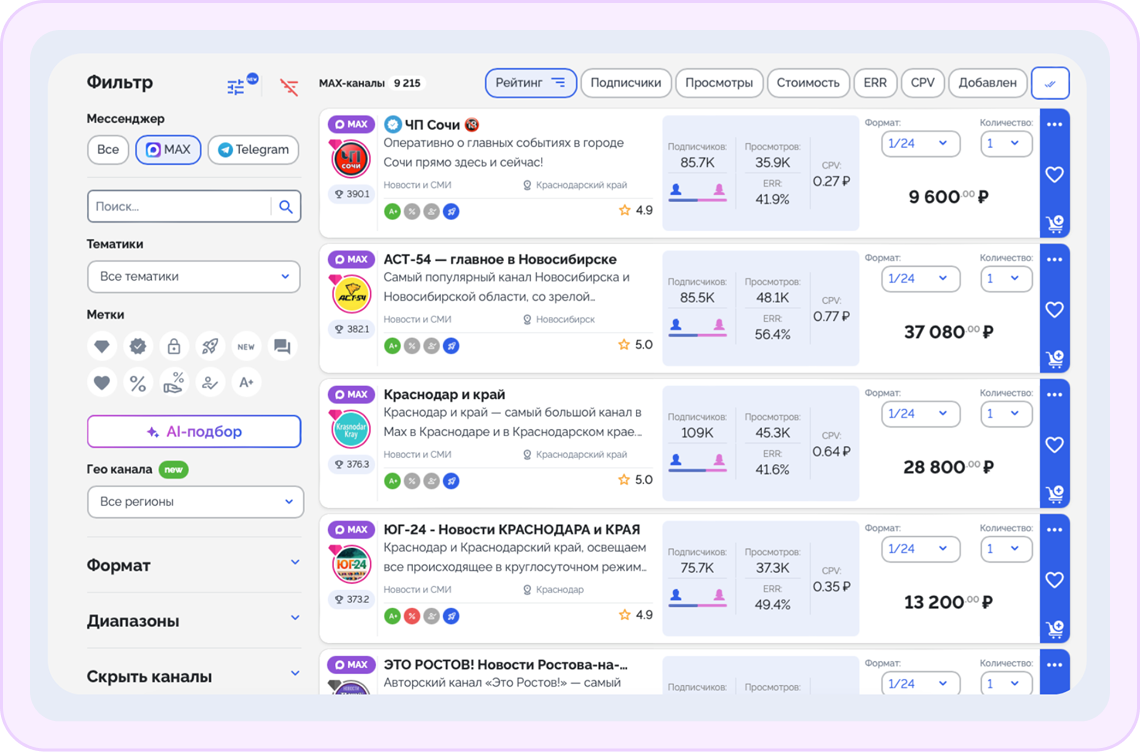
Task: Toggle the chat bubbles label filter
Action: 282,346
